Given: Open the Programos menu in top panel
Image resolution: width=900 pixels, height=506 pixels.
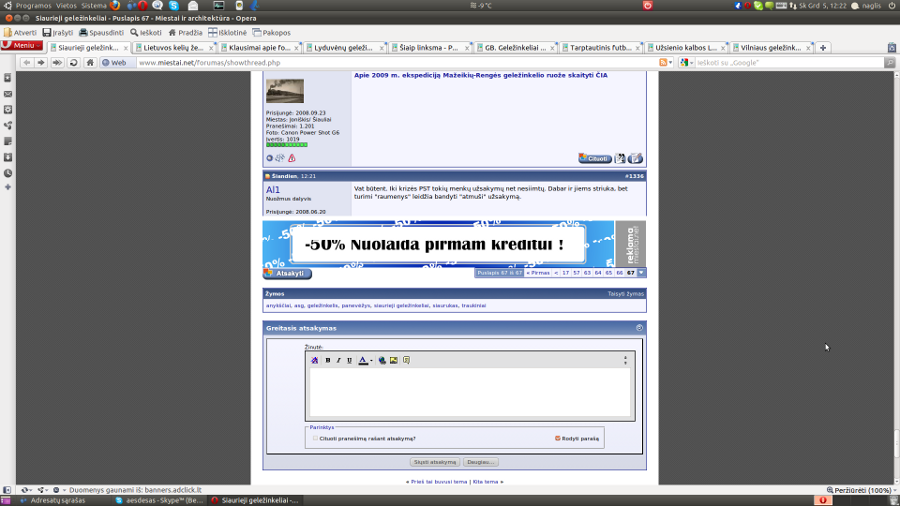Looking at the screenshot, I should (x=33, y=6).
